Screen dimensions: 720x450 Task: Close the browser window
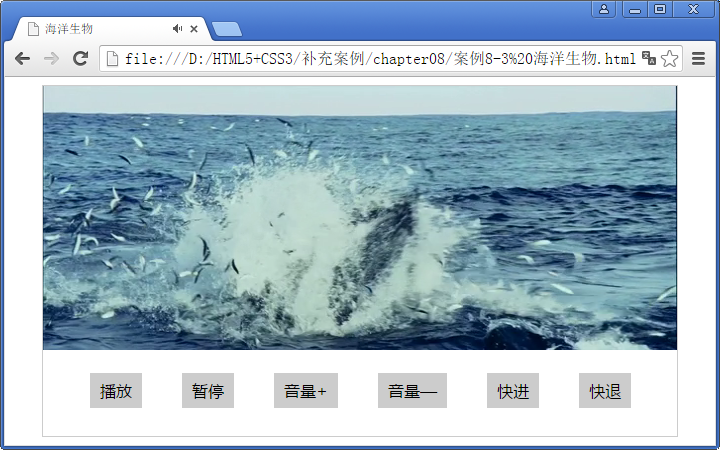[693, 9]
